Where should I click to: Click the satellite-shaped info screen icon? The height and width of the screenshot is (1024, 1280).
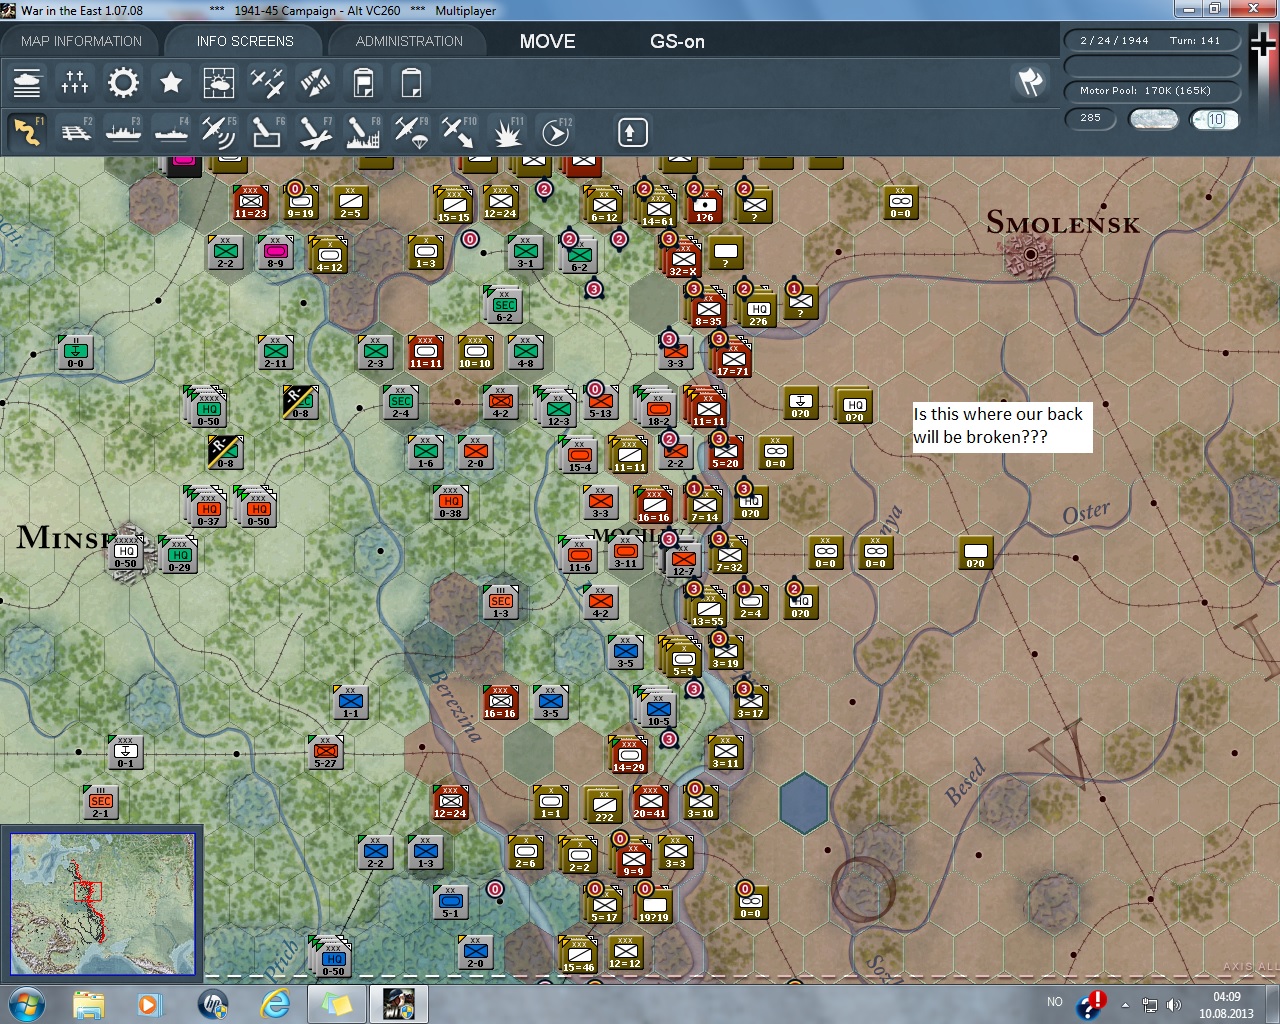coord(315,82)
